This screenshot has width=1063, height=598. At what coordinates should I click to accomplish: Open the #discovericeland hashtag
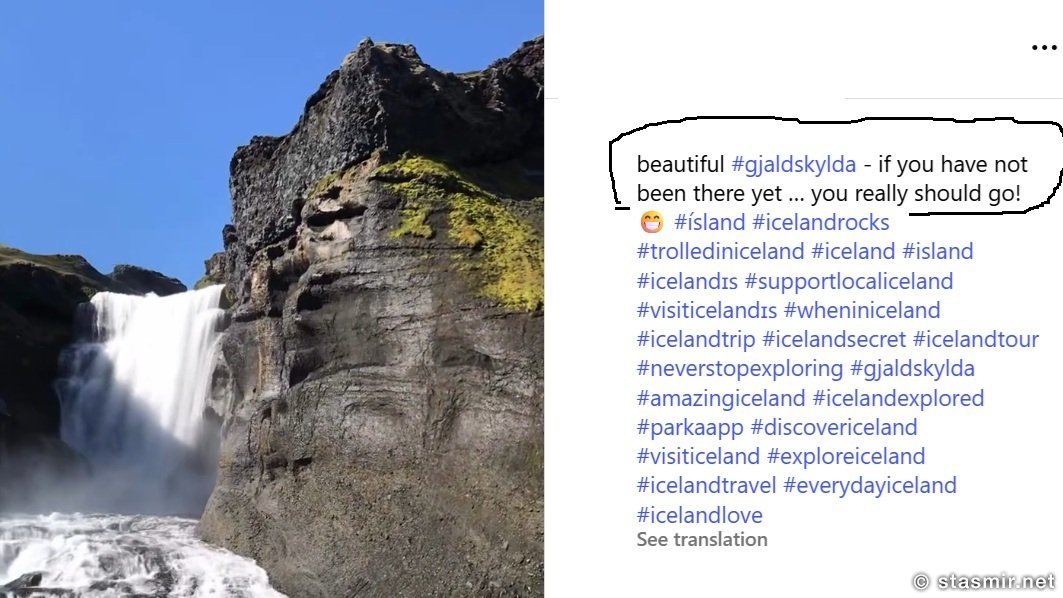834,427
